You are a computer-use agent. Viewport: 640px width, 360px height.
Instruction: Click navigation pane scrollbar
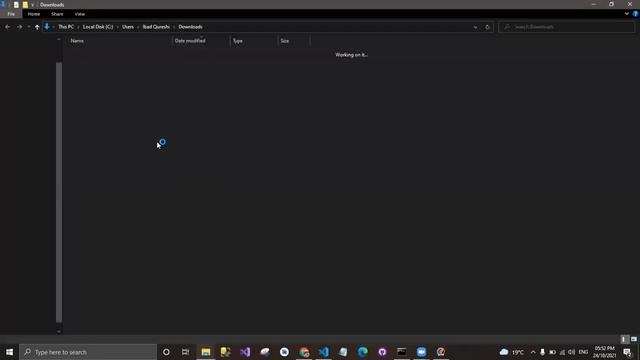(59, 192)
